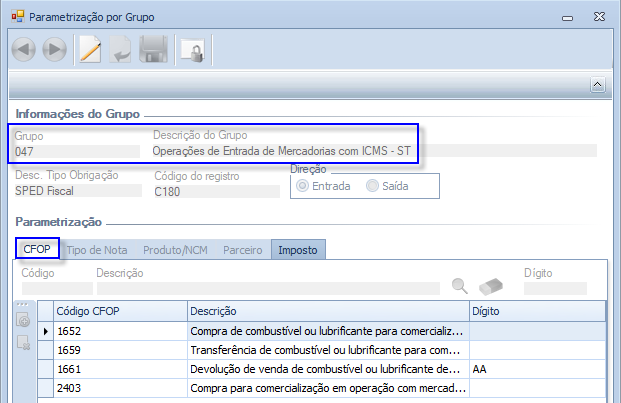Click the Compra de combustível description cell
Viewport: 621px width, 403px height.
[328, 331]
